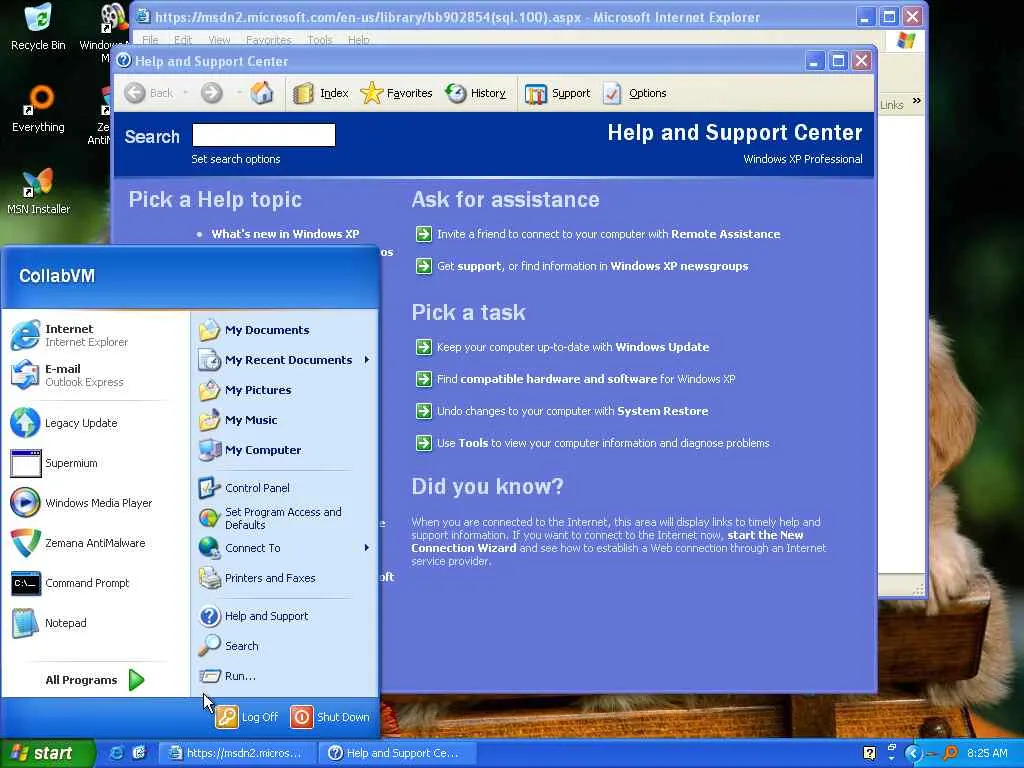Open the View menu in Internet Explorer
This screenshot has width=1024, height=768.
pyautogui.click(x=219, y=40)
